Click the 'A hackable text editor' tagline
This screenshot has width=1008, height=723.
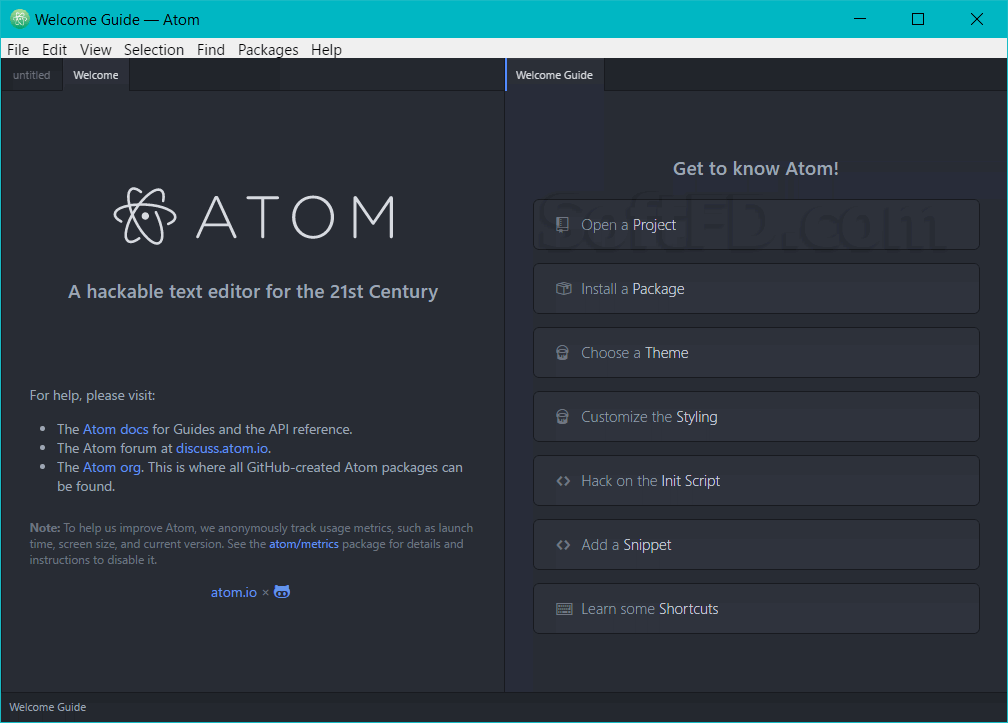pos(253,291)
